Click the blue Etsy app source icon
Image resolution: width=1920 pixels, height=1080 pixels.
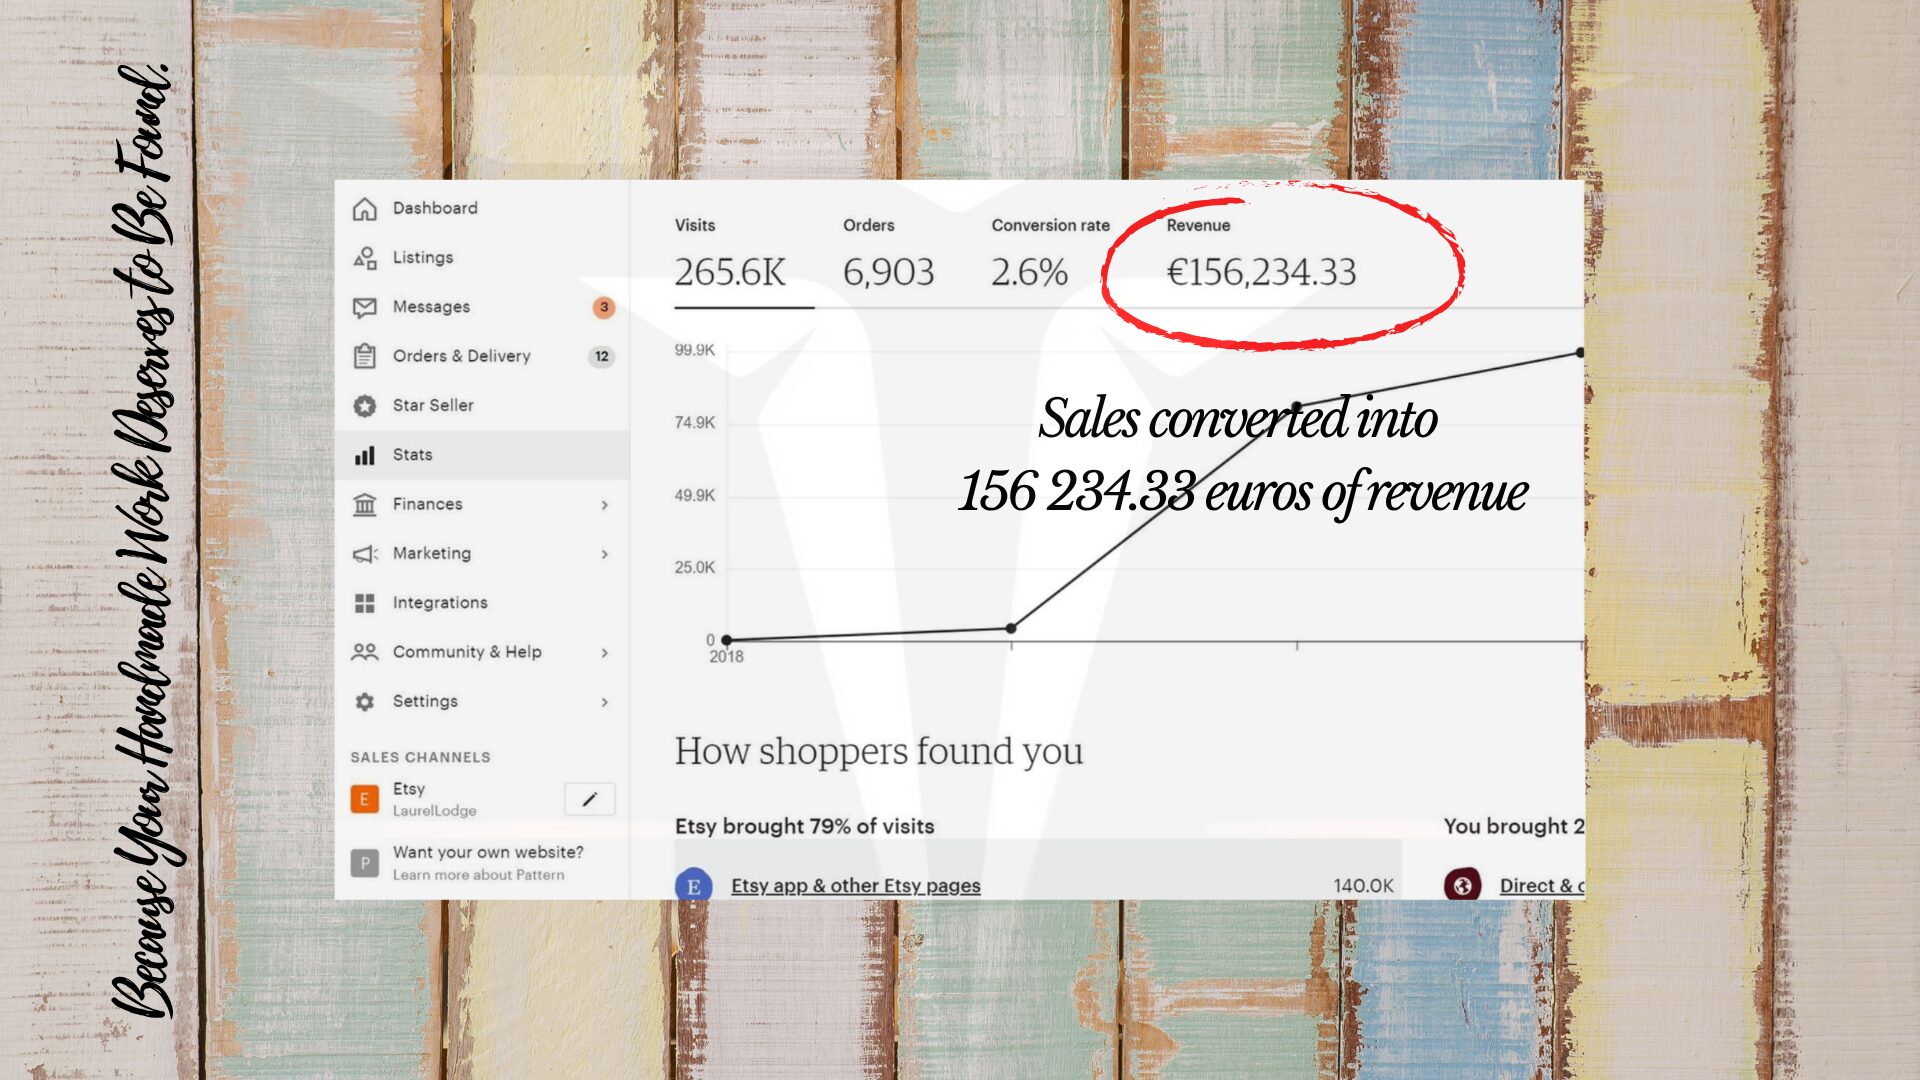pos(694,886)
